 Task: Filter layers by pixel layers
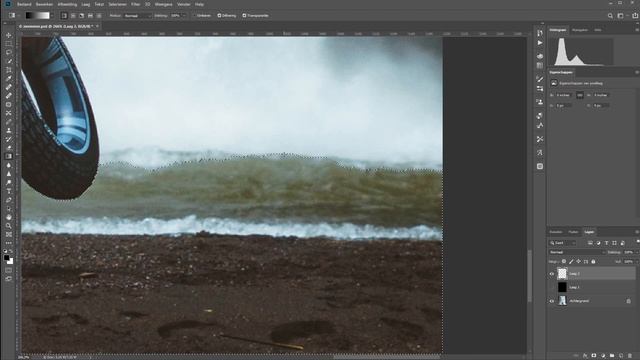click(x=590, y=243)
